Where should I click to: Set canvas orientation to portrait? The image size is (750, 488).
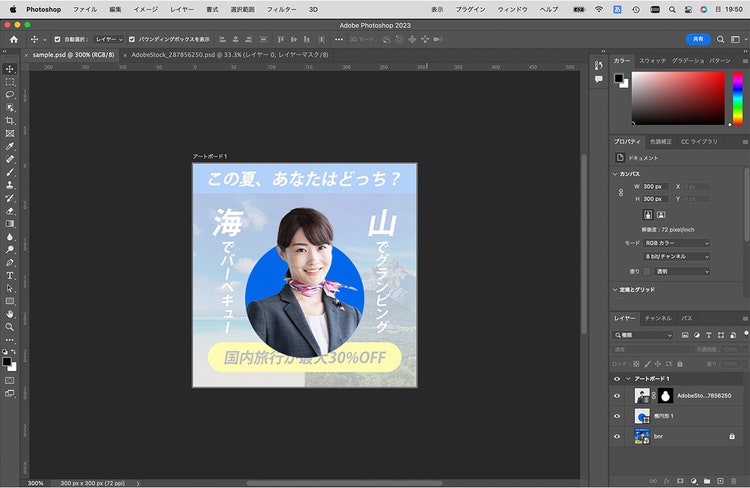(648, 215)
